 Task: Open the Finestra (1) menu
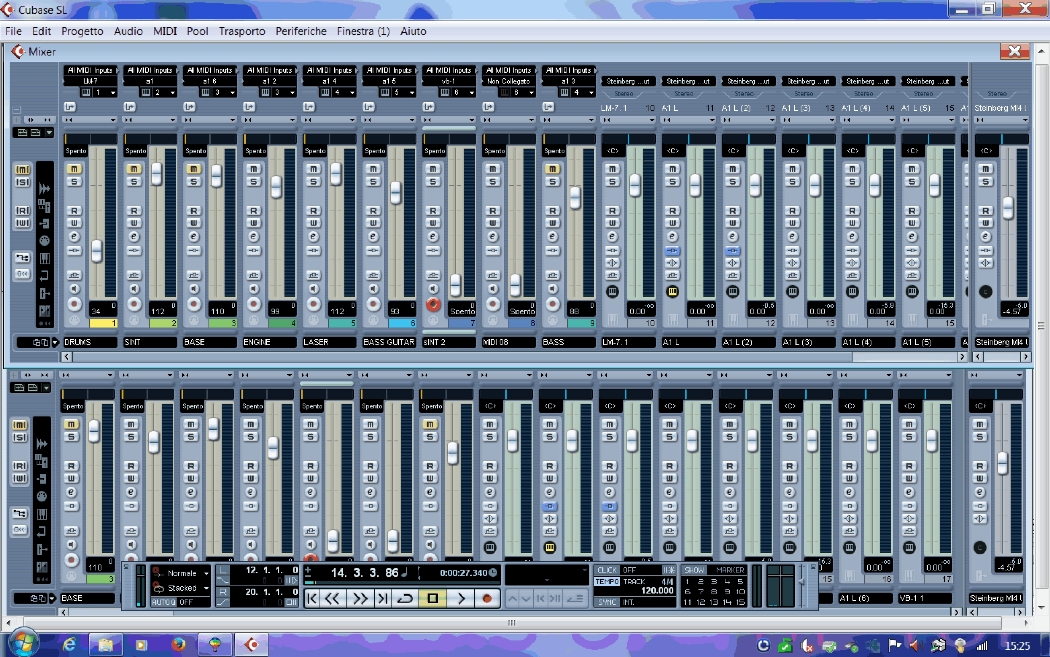click(363, 31)
